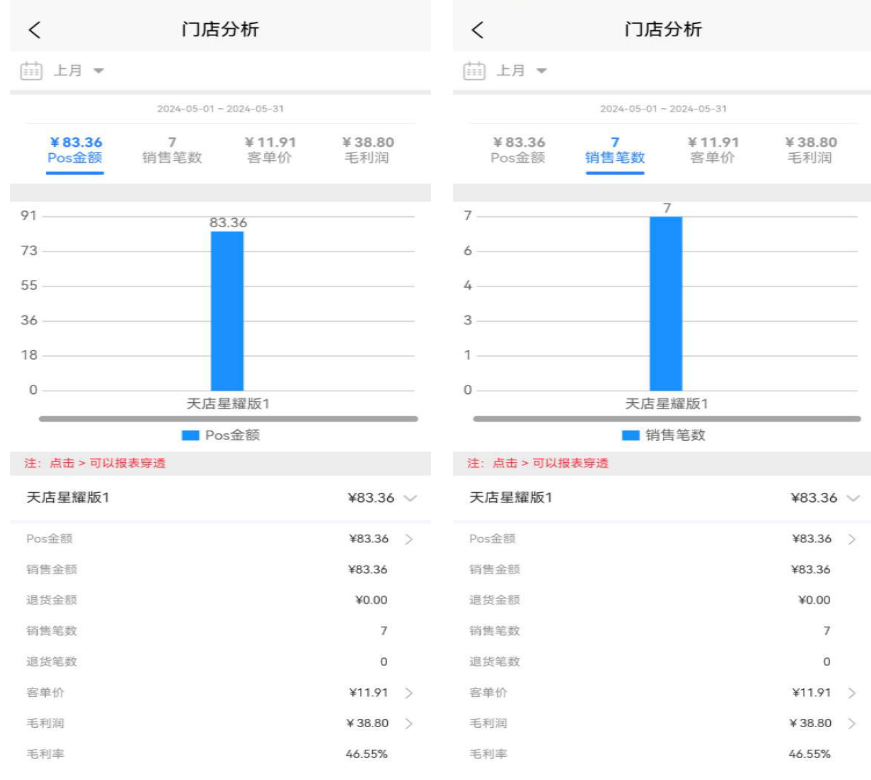Image resolution: width=871 pixels, height=780 pixels.
Task: Toggle 销售笔数 legend swatch in right chart
Action: 630,436
